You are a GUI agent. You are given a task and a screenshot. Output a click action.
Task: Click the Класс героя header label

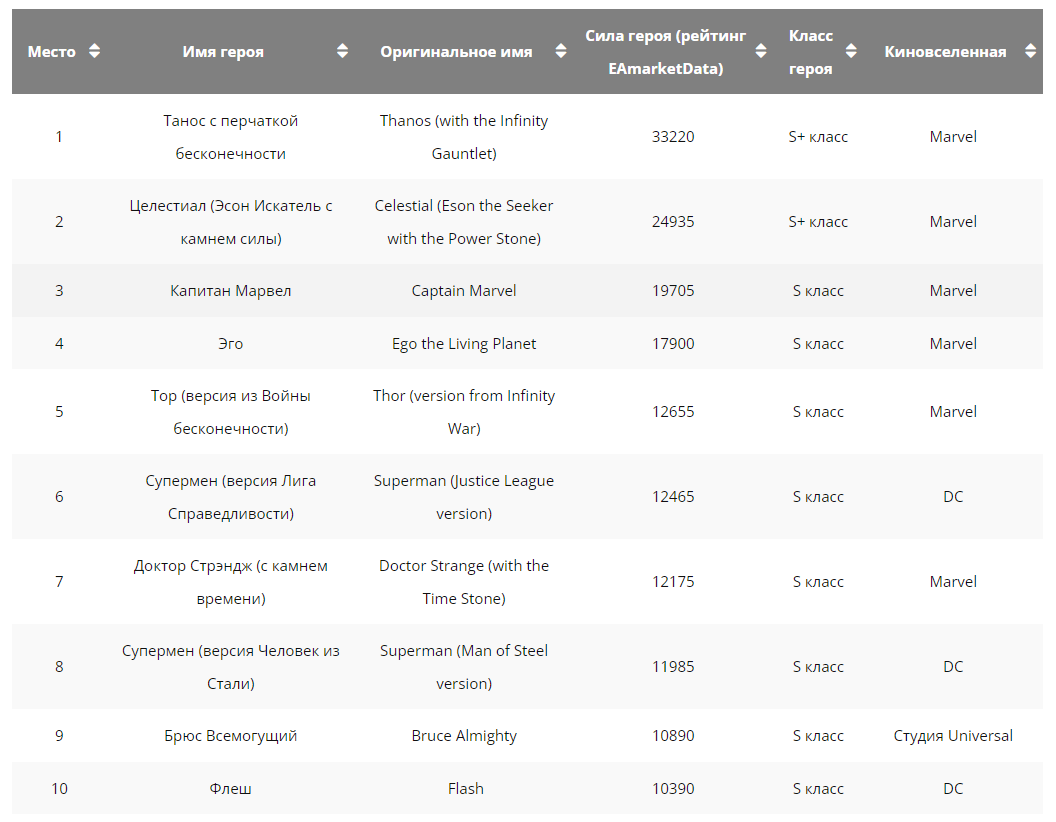[811, 52]
